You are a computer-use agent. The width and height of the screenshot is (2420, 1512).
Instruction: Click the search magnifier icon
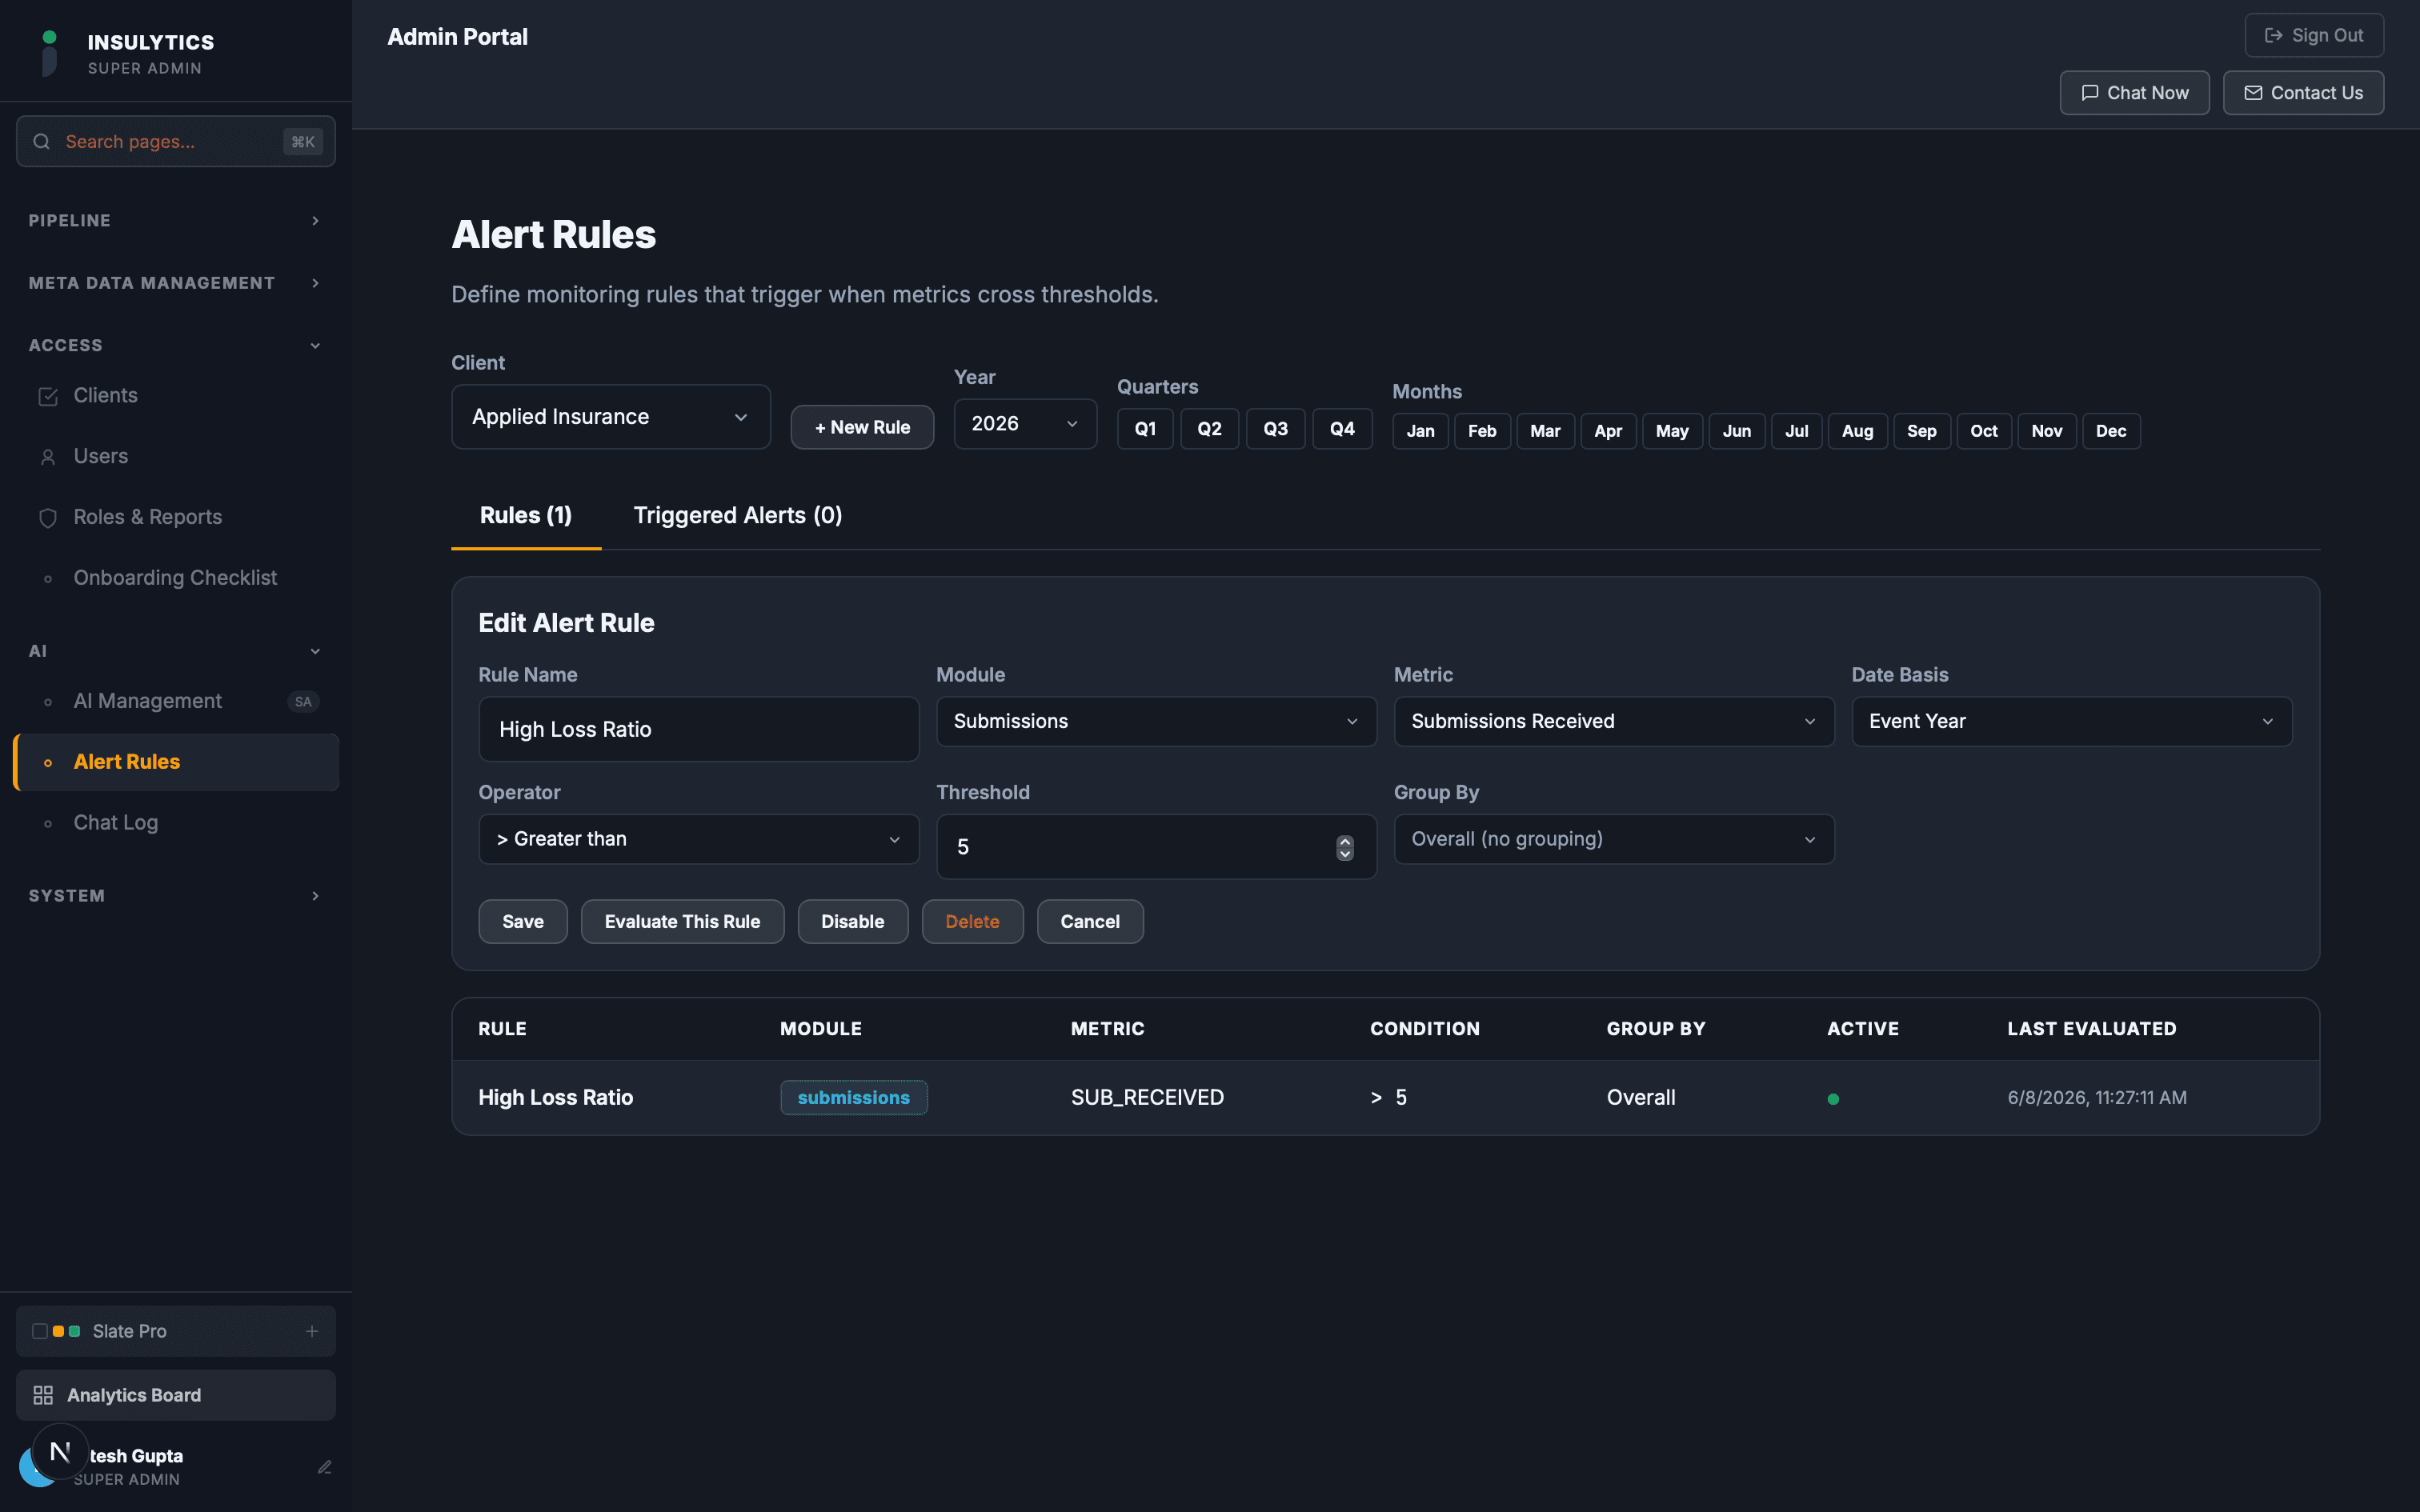pos(41,141)
